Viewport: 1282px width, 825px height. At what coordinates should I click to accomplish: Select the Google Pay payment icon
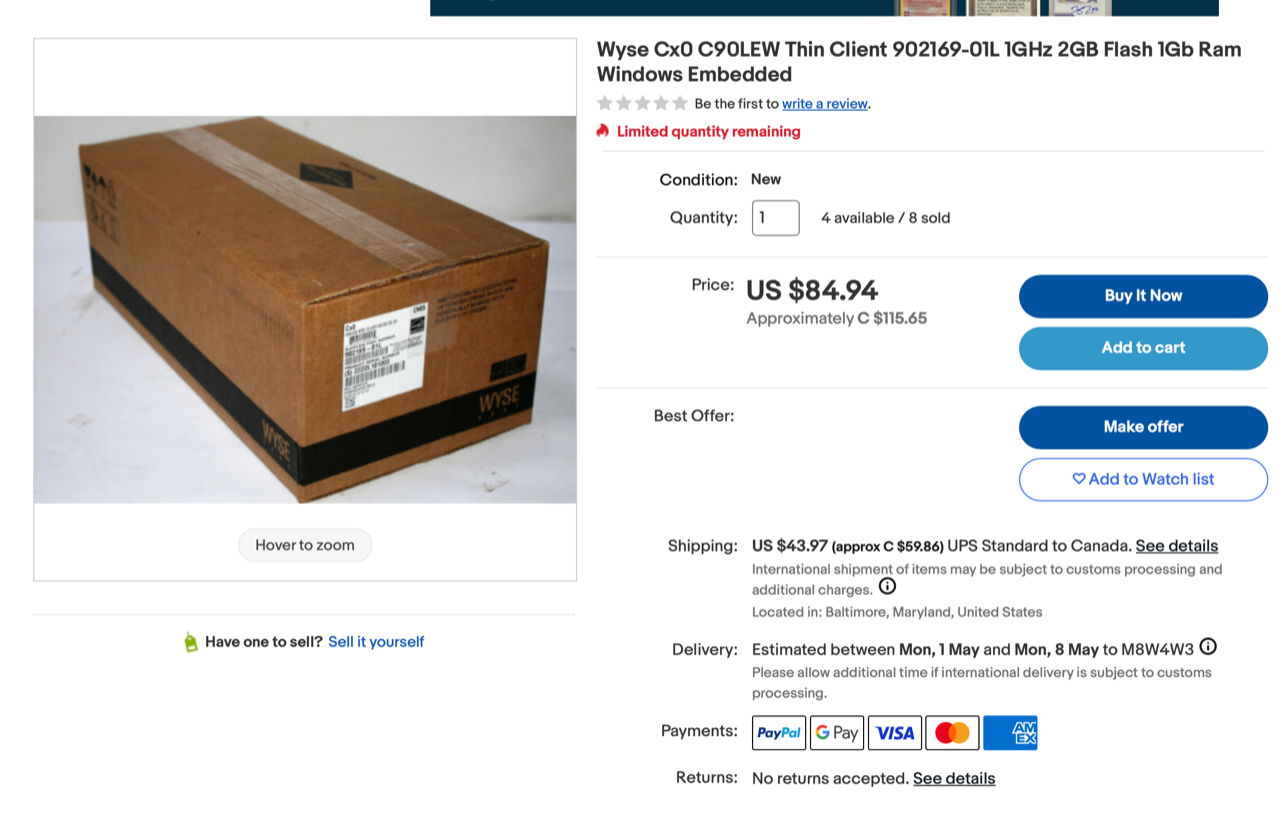click(x=837, y=733)
